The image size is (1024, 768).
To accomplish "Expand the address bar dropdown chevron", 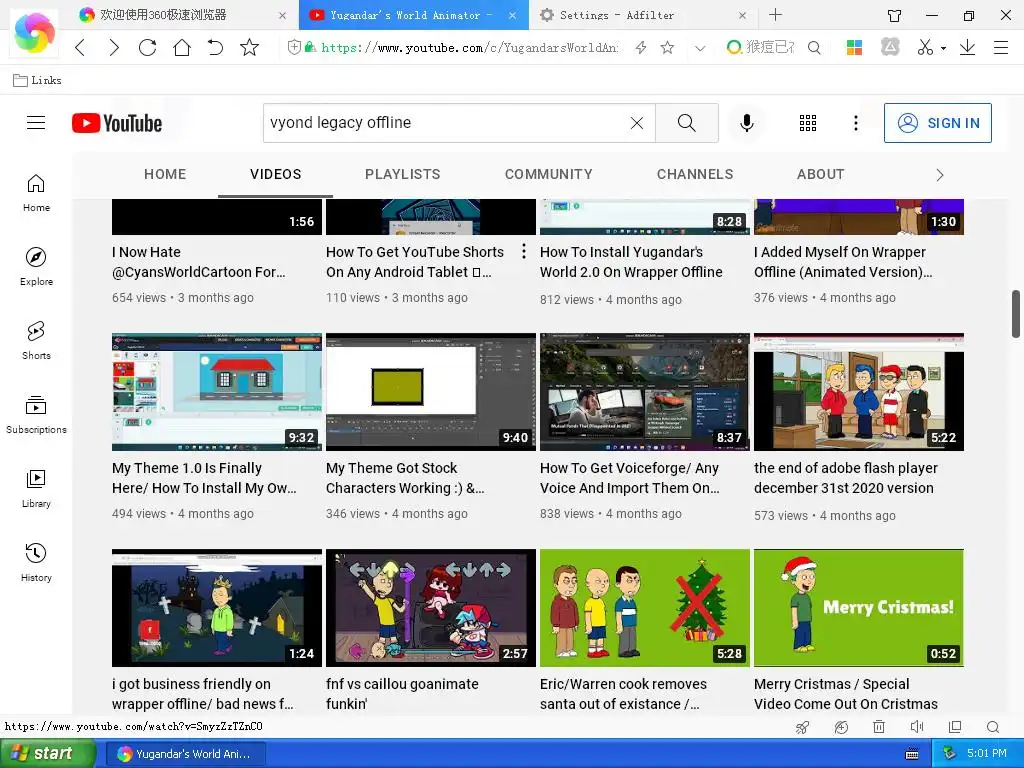I will click(700, 48).
